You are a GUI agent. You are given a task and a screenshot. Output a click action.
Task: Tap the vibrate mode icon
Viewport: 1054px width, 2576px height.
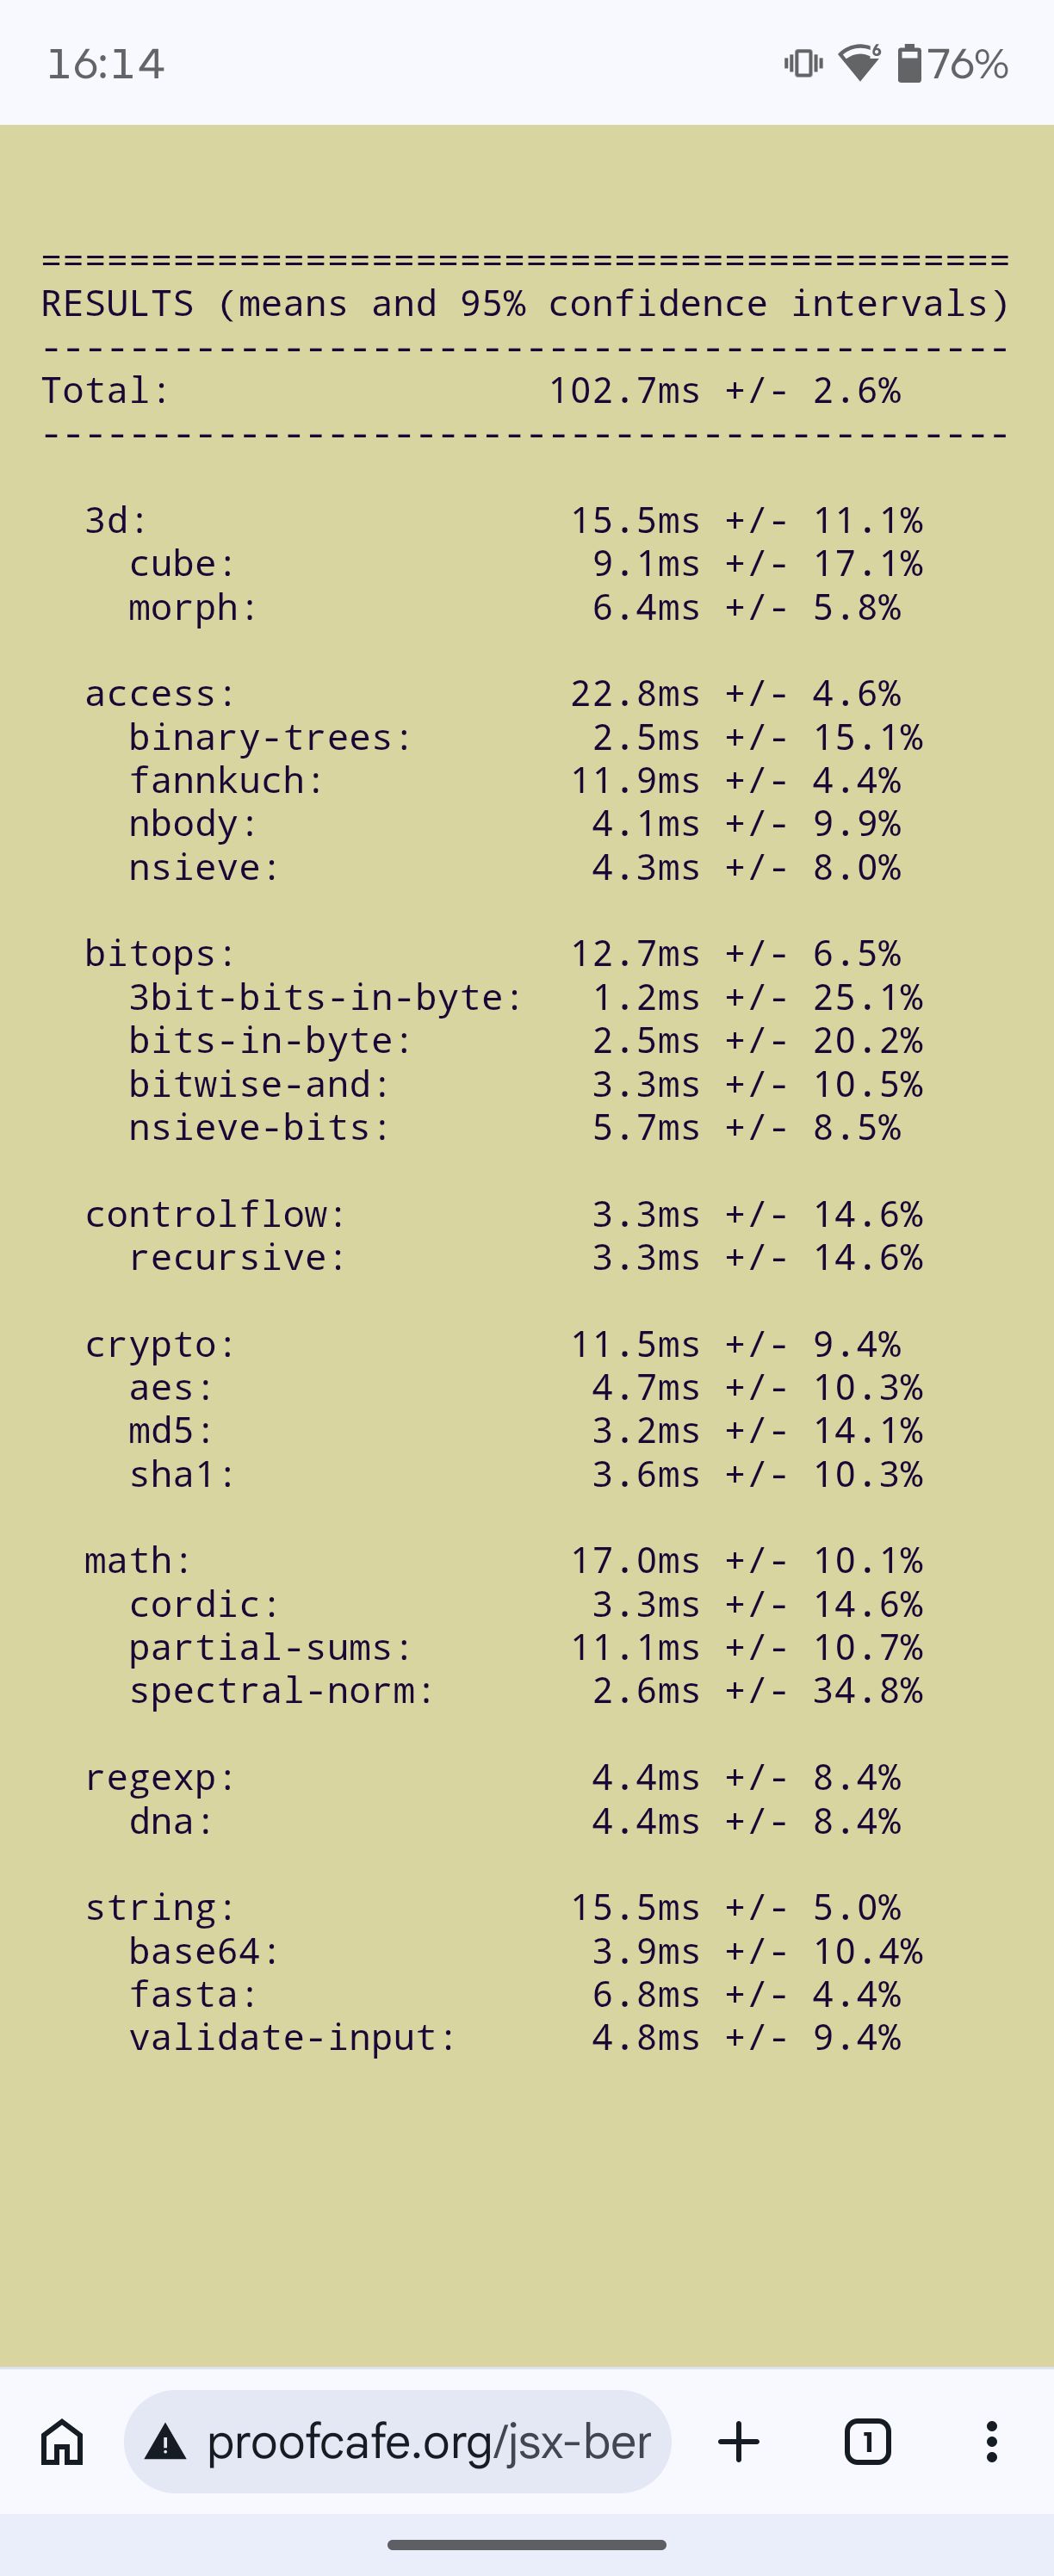coord(803,64)
